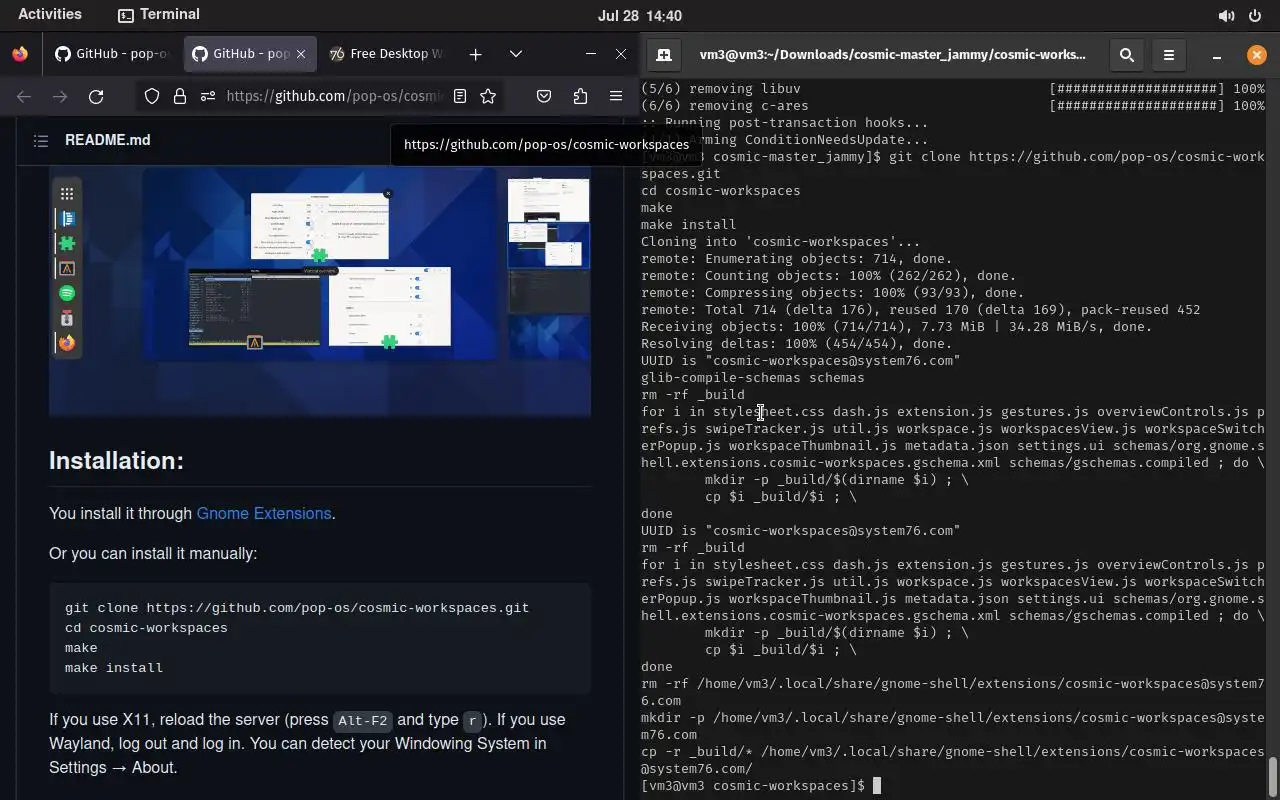Expand the list of all tabs
Viewport: 1280px width, 800px height.
point(516,54)
